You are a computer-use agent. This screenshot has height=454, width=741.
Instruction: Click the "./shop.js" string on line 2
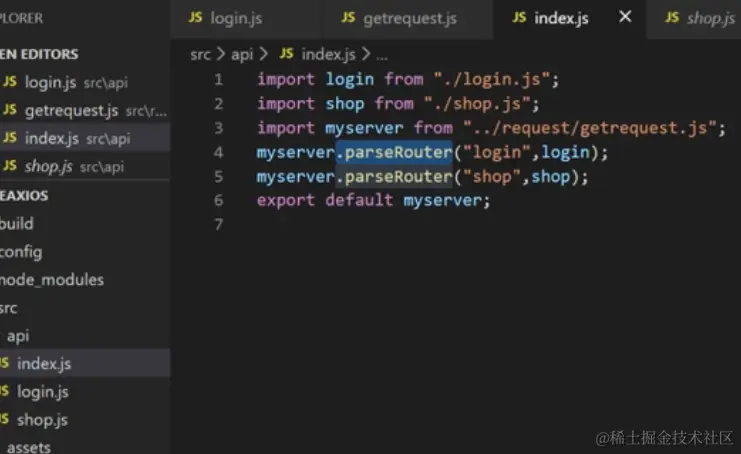coord(477,103)
